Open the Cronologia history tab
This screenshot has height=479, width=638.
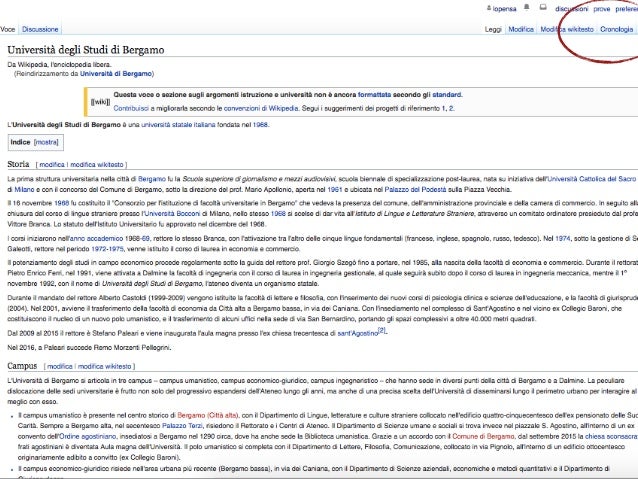[616, 29]
